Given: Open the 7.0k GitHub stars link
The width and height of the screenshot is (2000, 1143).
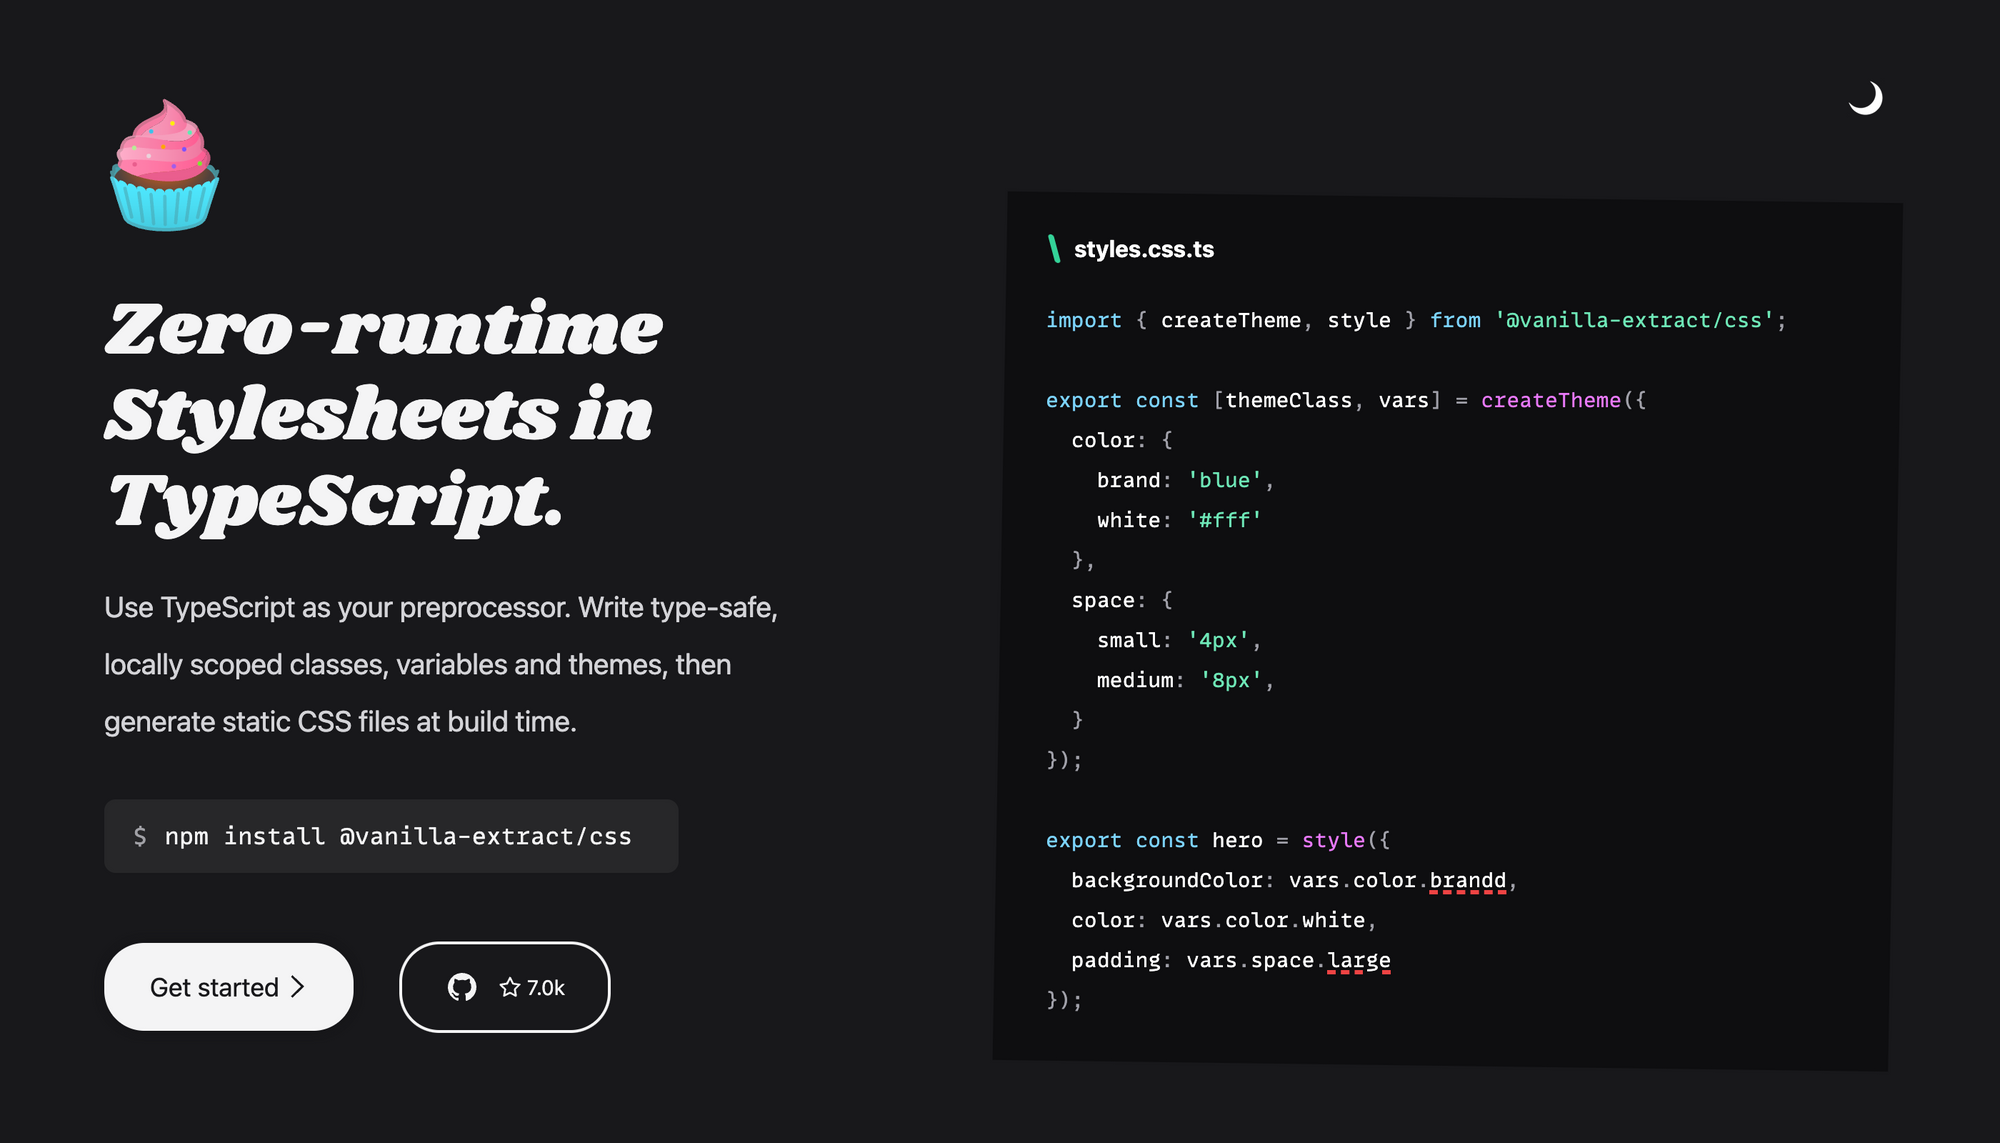Looking at the screenshot, I should tap(545, 988).
